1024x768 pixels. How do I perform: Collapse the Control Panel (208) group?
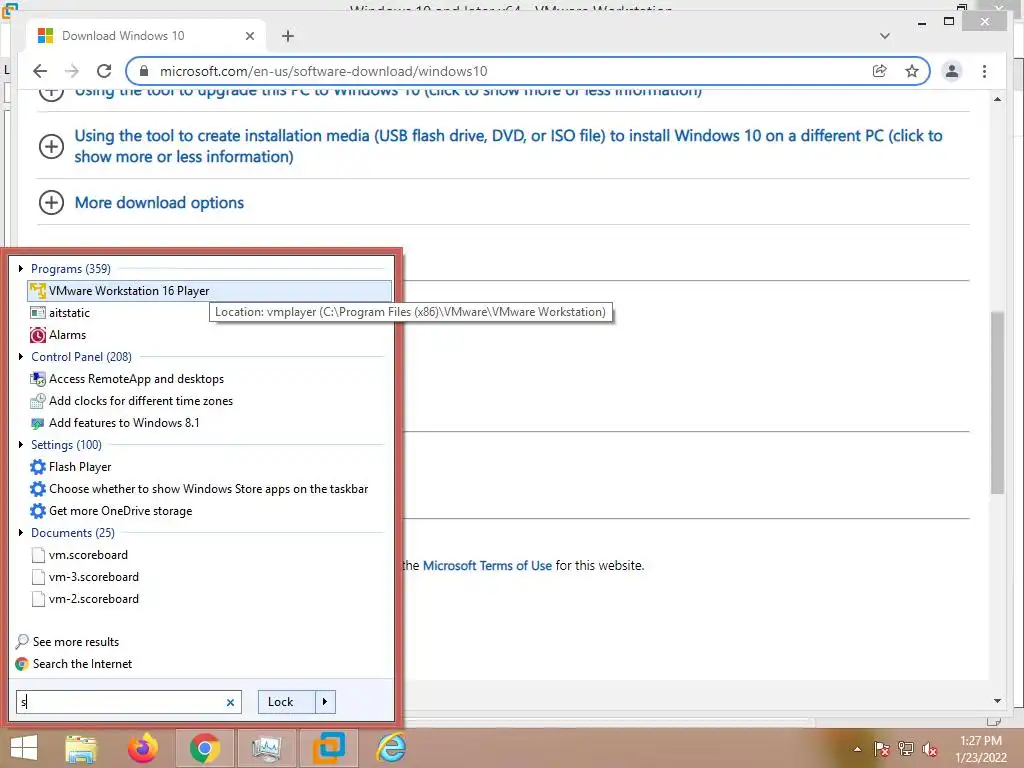tap(21, 357)
